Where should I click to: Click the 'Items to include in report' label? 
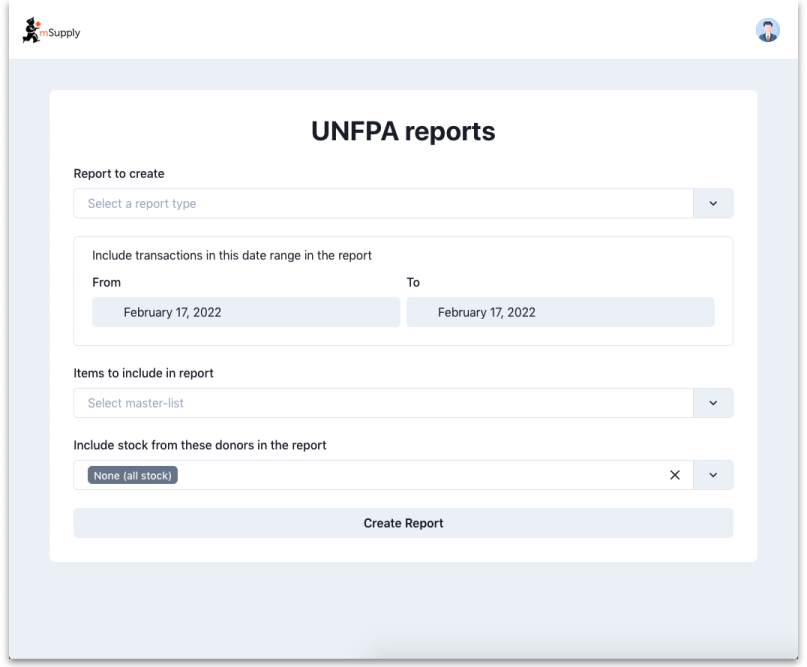click(x=143, y=373)
